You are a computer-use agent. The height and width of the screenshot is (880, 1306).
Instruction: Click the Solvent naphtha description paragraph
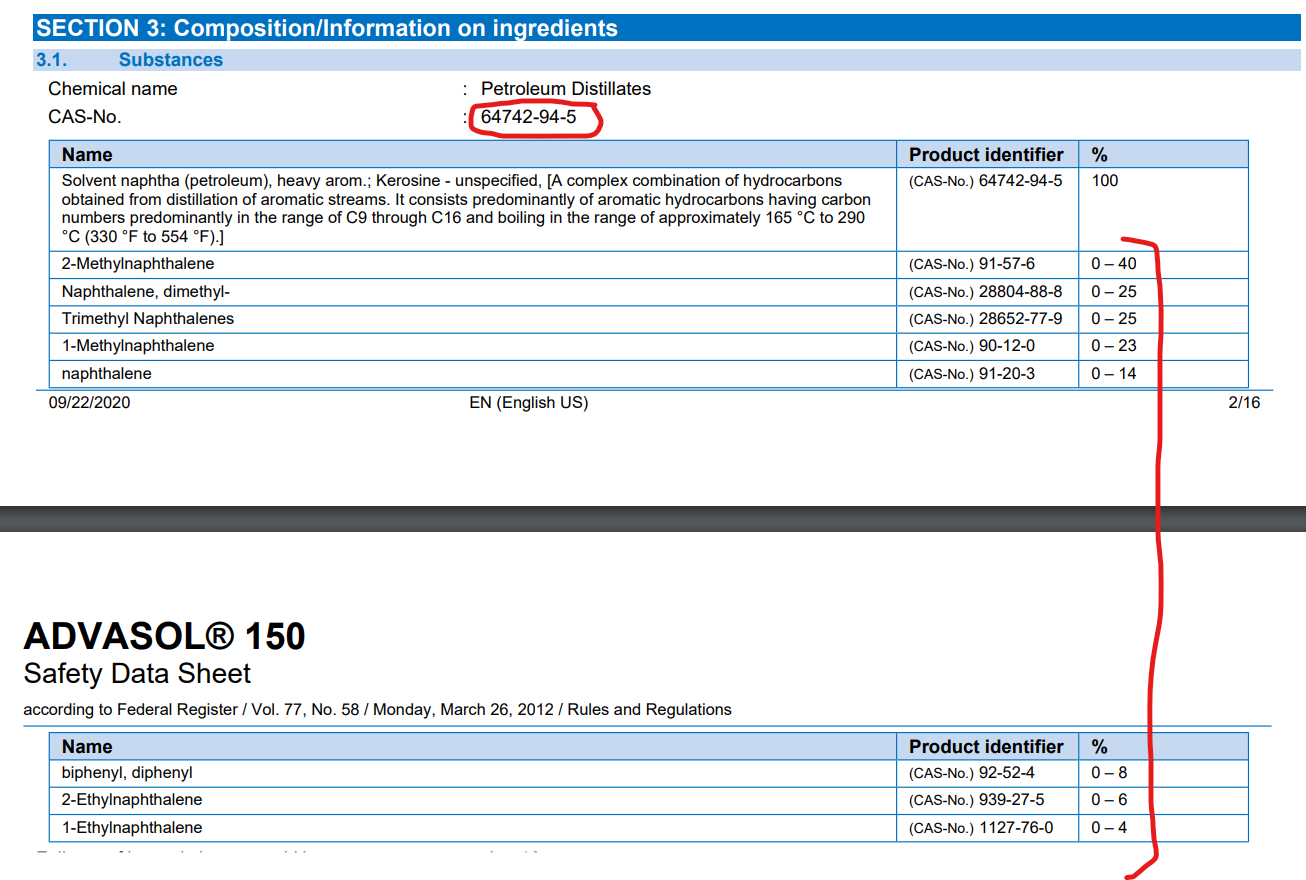[465, 209]
